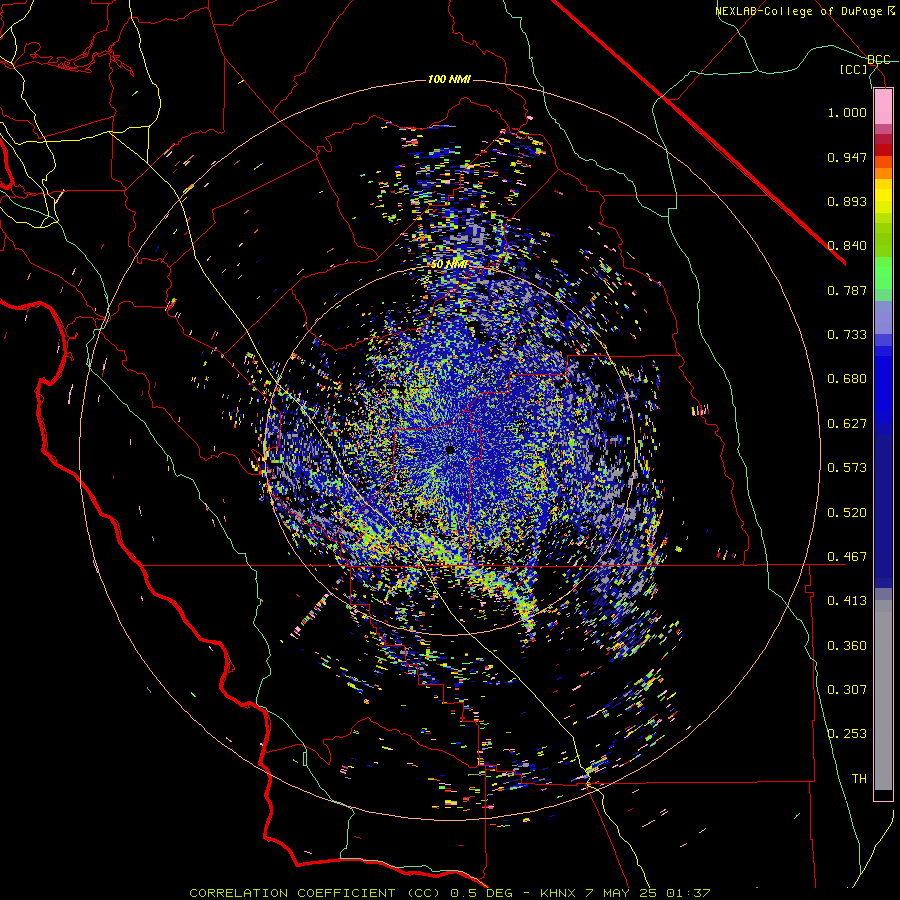Click the 0.520 legend value
Viewport: 900px width, 900px height.
point(847,513)
